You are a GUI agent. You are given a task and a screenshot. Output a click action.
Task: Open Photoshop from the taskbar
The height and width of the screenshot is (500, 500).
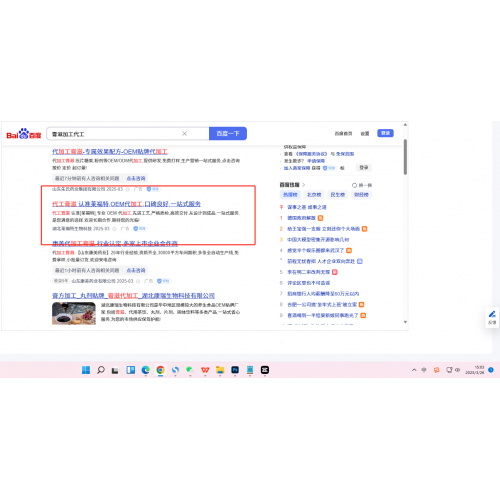235,370
